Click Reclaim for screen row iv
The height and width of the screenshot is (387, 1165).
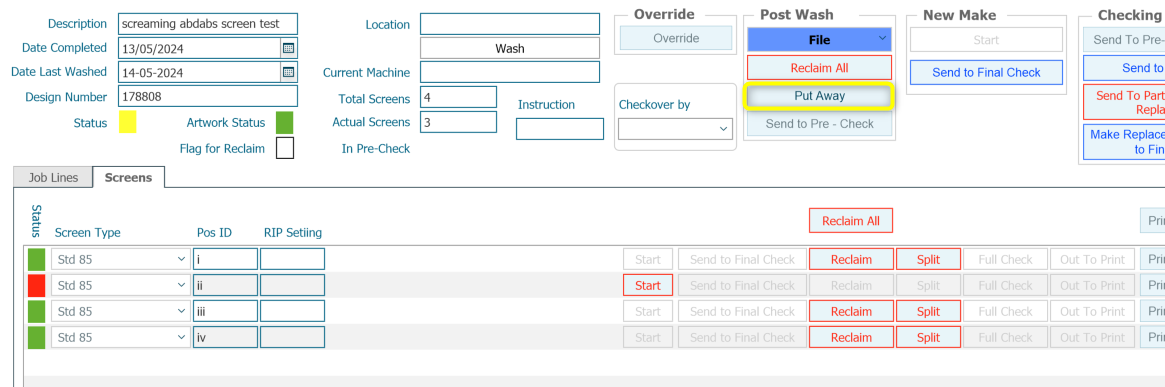click(x=851, y=337)
